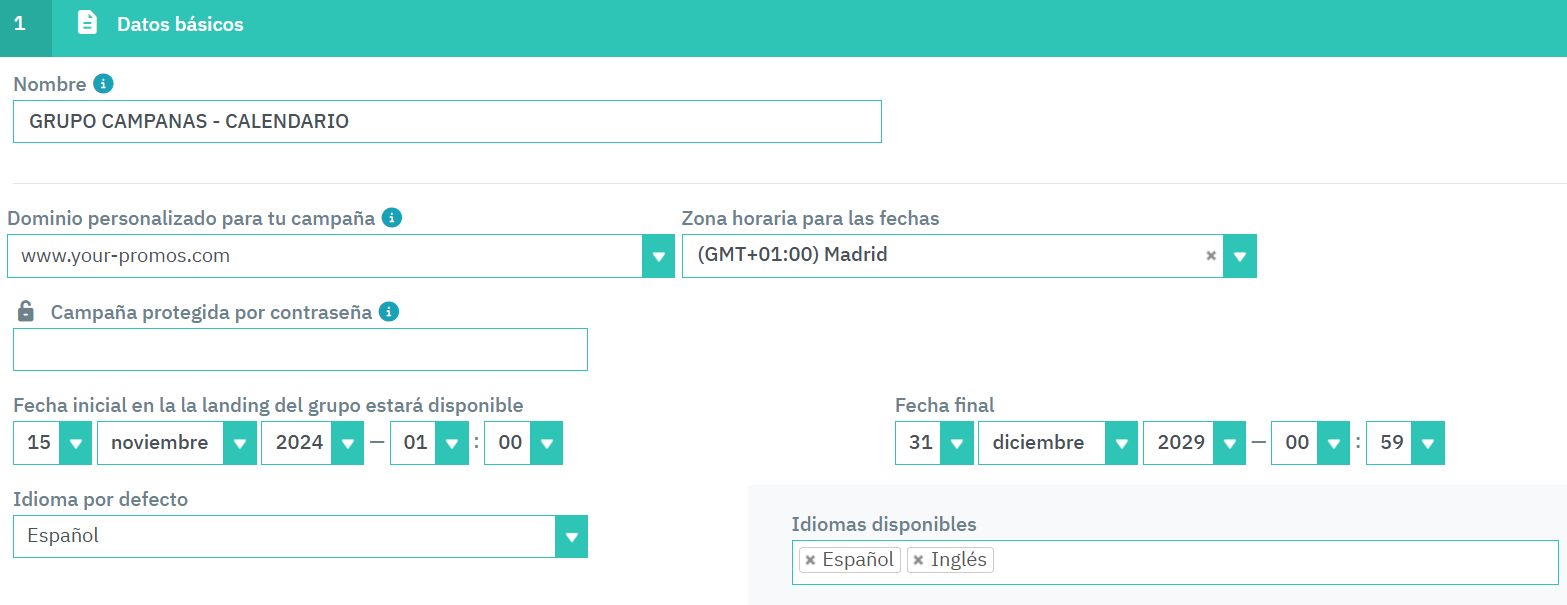Open the start month noviembre dropdown
Screen dimensions: 1567x605
click(x=240, y=443)
